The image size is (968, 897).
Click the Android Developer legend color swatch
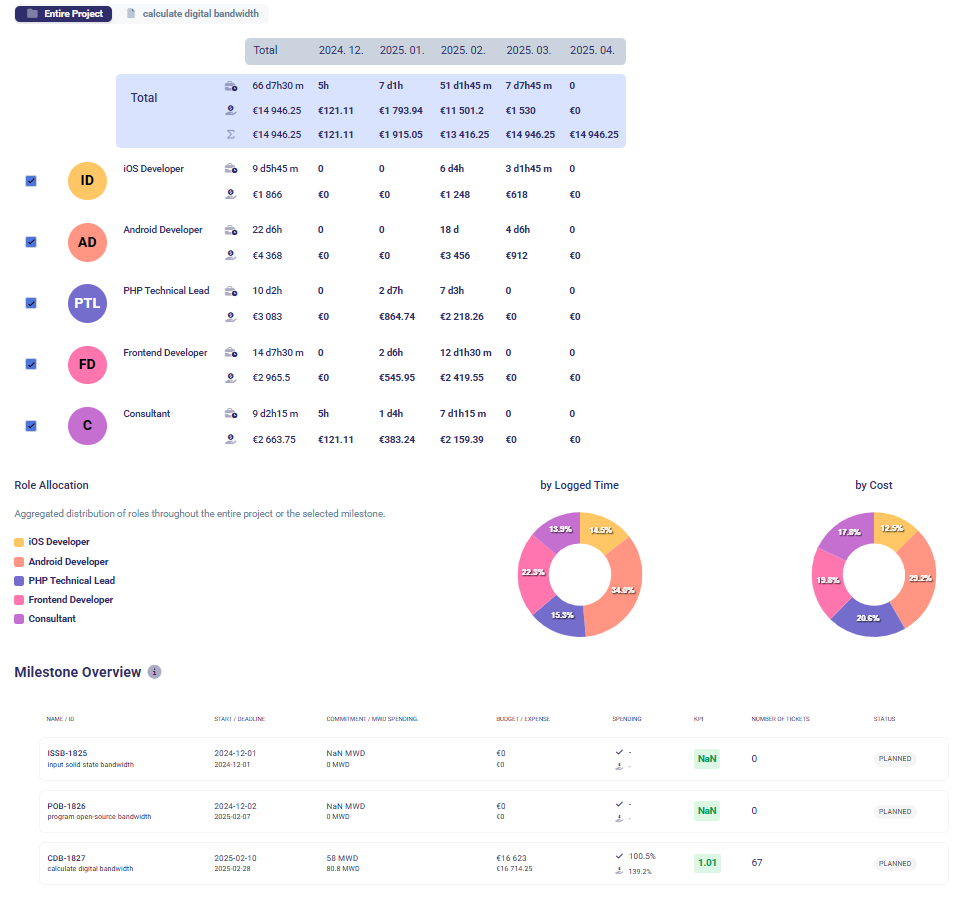19,562
